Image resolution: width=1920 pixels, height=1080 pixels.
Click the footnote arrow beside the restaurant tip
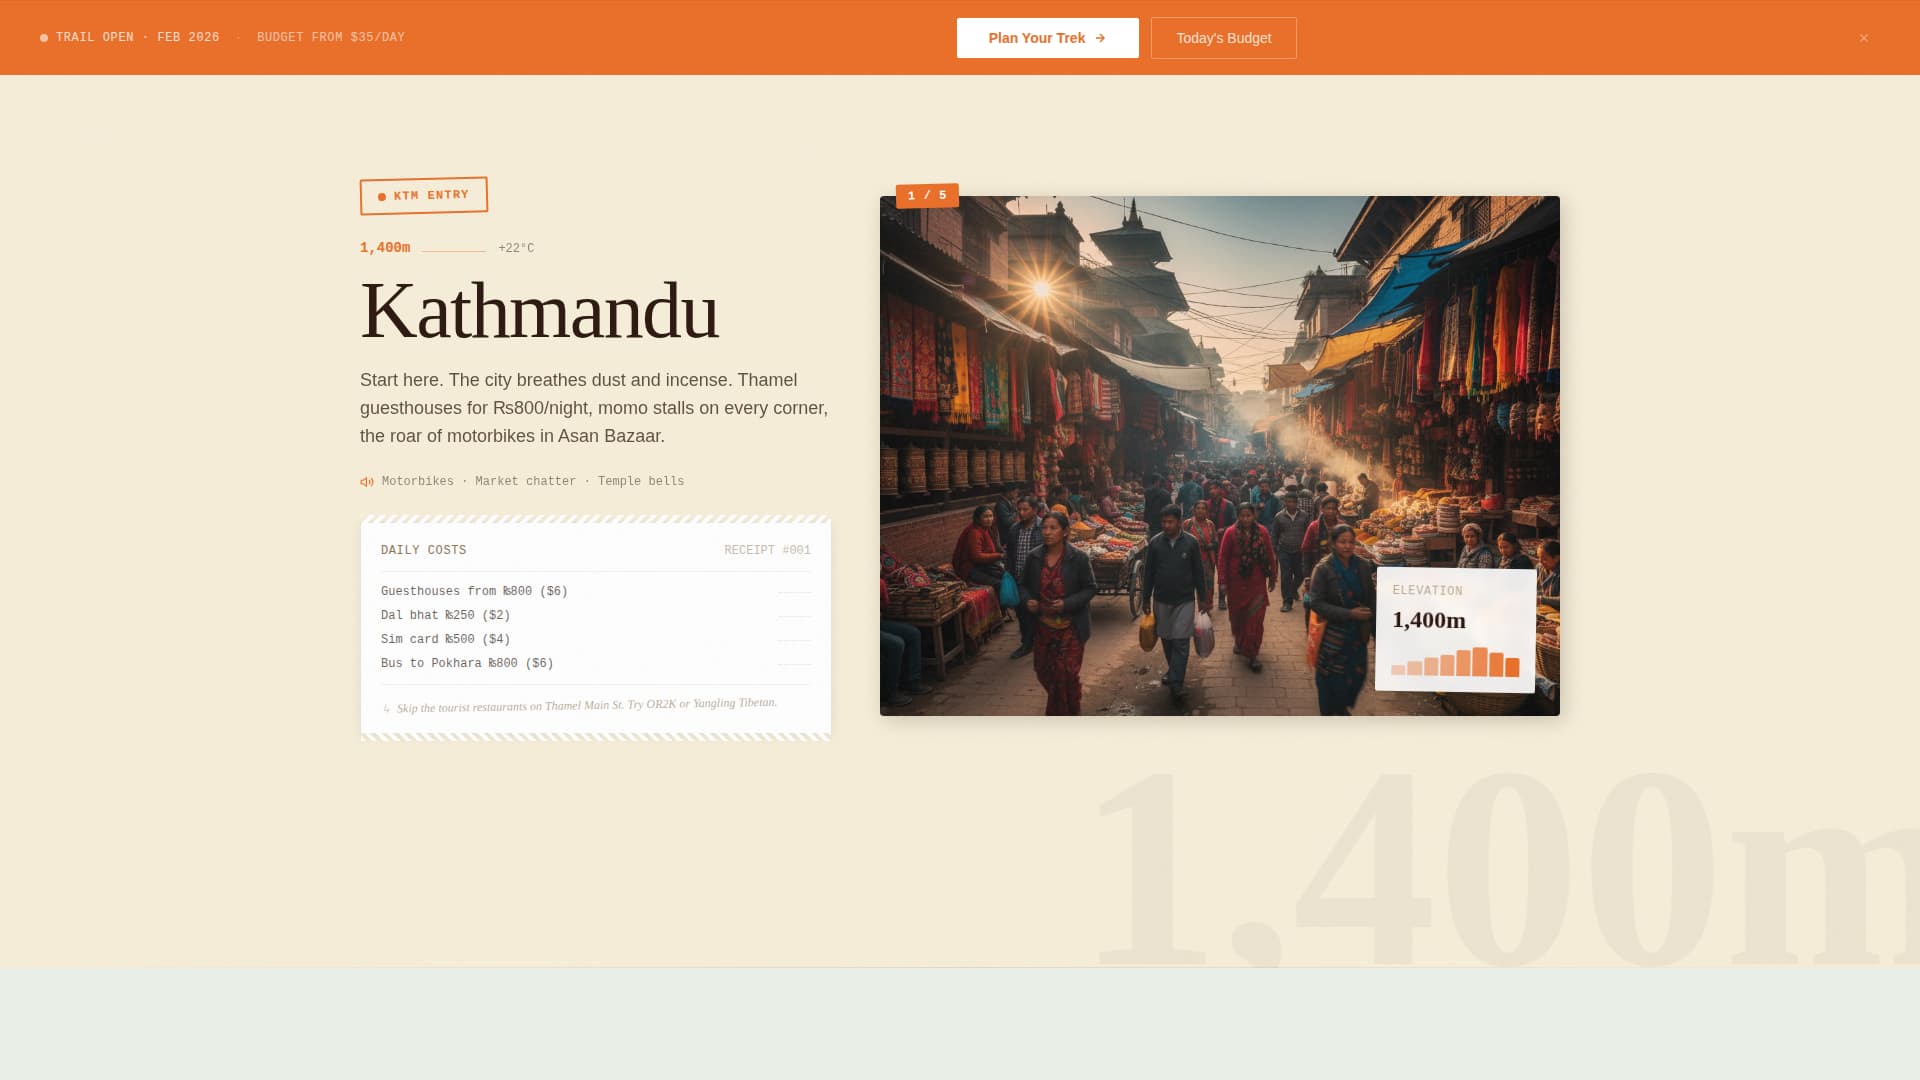(385, 705)
